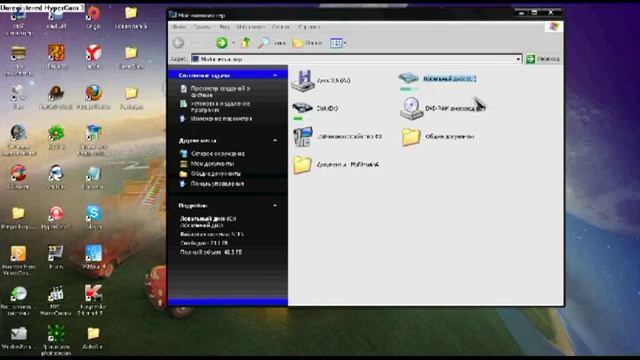Select the orange Origin desktop shortcut

[x=93, y=13]
